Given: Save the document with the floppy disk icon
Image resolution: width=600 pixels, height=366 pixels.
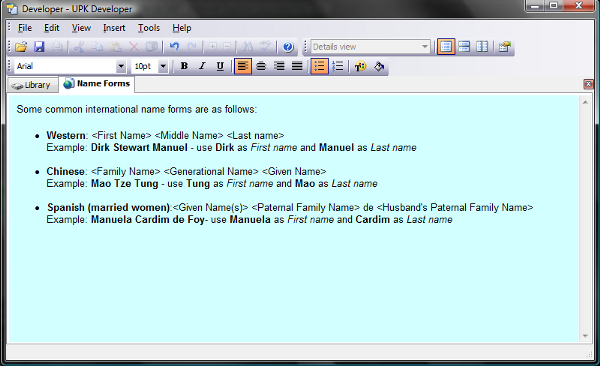Looking at the screenshot, I should click(39, 47).
